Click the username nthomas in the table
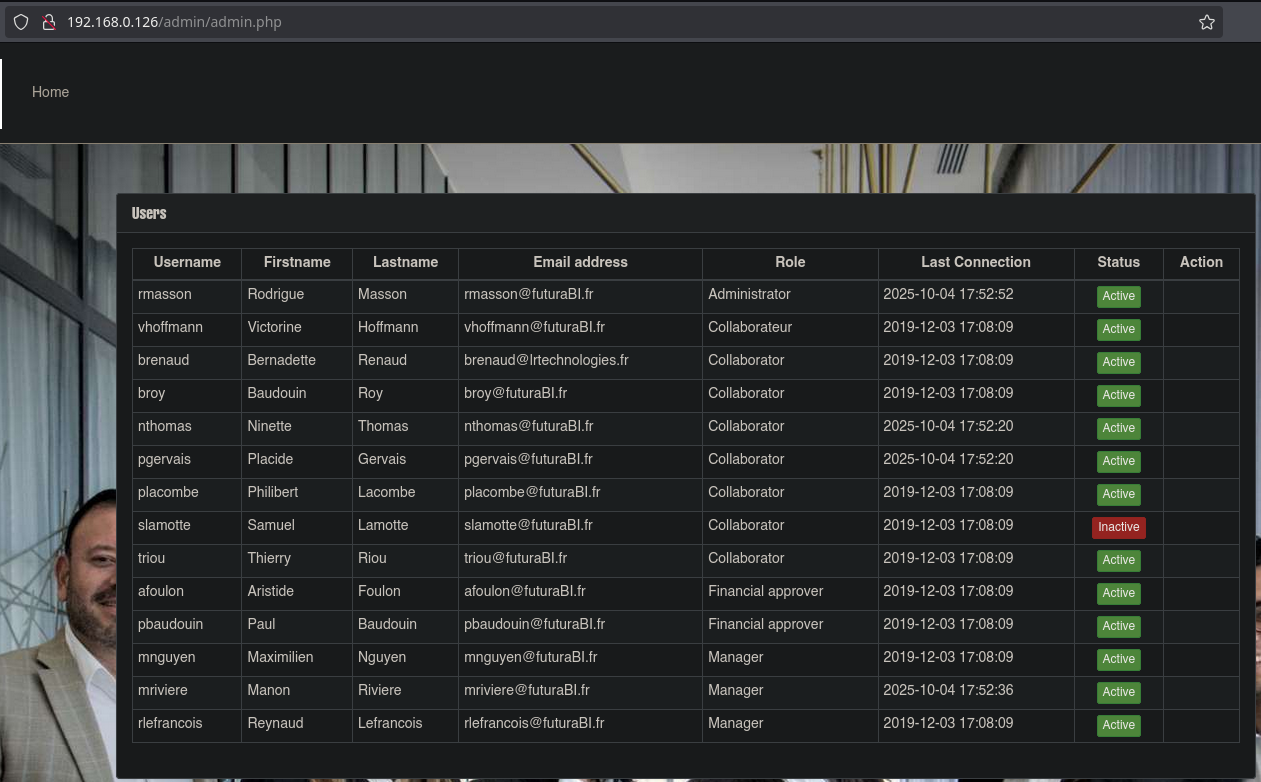The width and height of the screenshot is (1261, 782). (x=165, y=426)
